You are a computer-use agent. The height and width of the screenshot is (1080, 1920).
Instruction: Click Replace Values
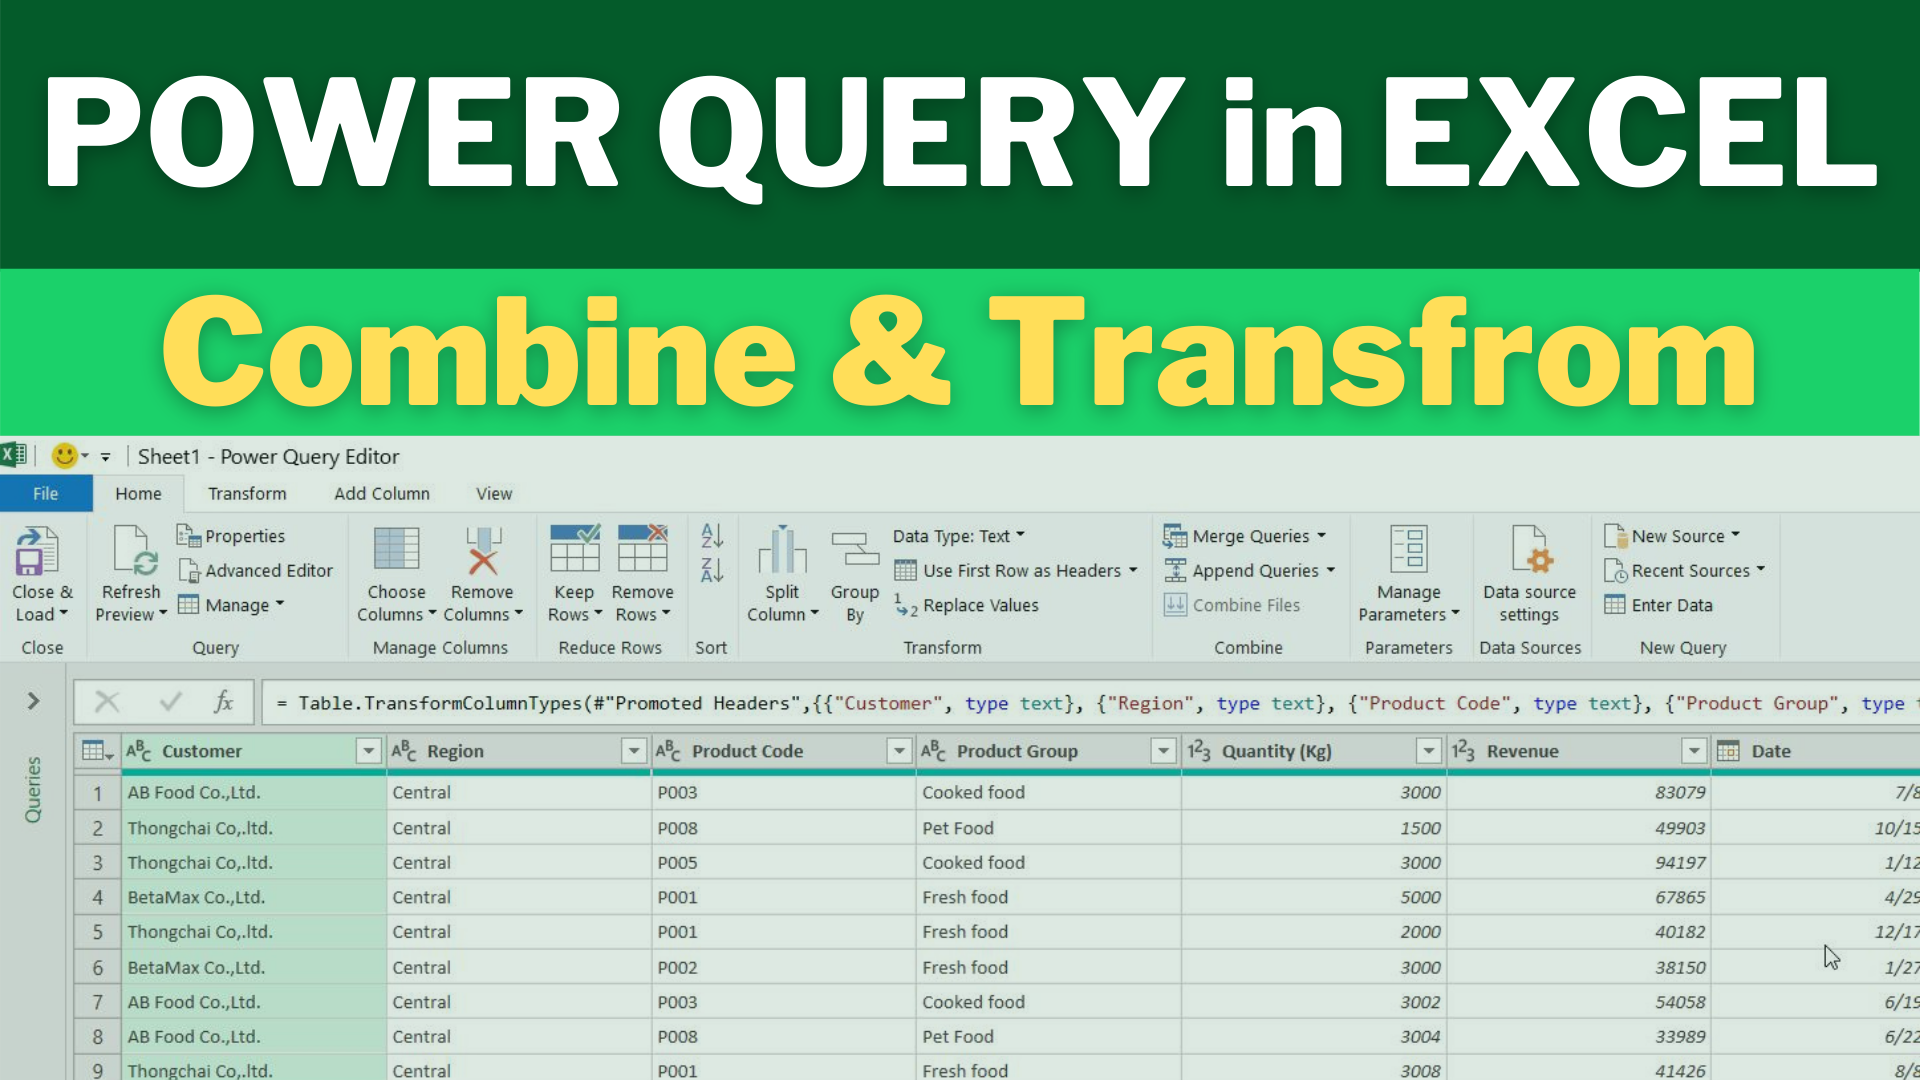[966, 605]
